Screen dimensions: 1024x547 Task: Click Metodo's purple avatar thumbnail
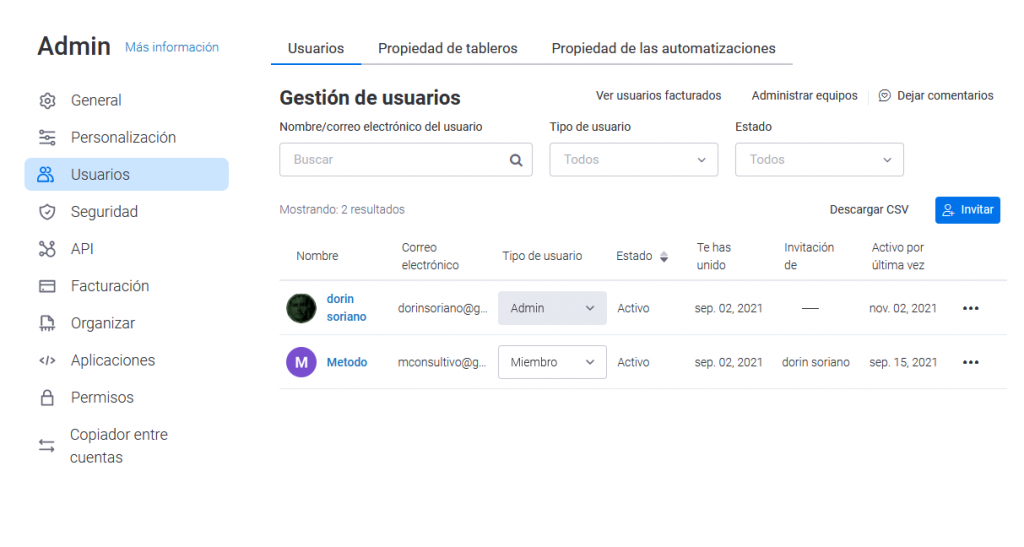click(x=301, y=362)
